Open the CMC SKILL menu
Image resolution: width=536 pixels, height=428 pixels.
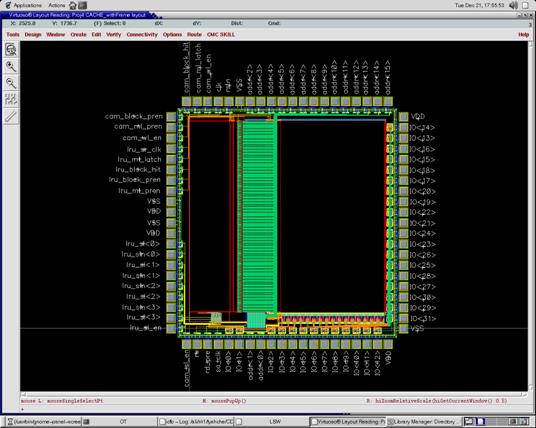220,35
